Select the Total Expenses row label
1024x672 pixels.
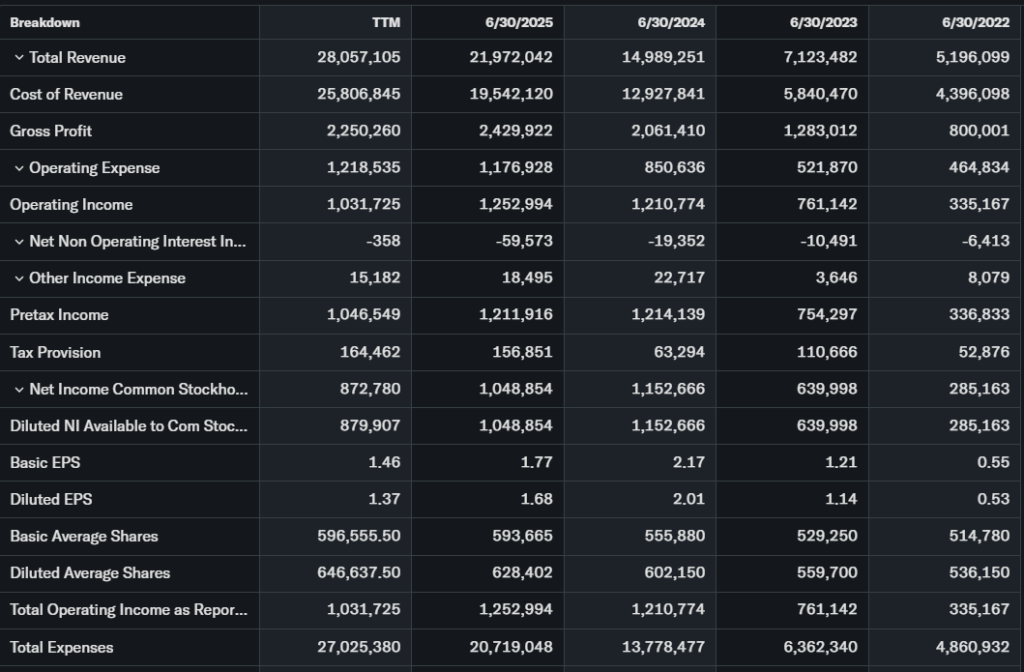(x=61, y=647)
